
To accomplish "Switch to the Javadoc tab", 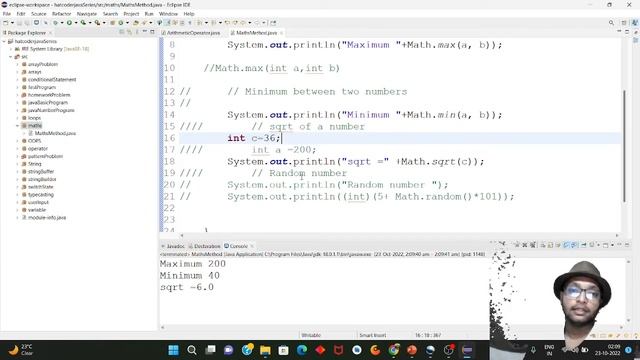I will (x=173, y=246).
